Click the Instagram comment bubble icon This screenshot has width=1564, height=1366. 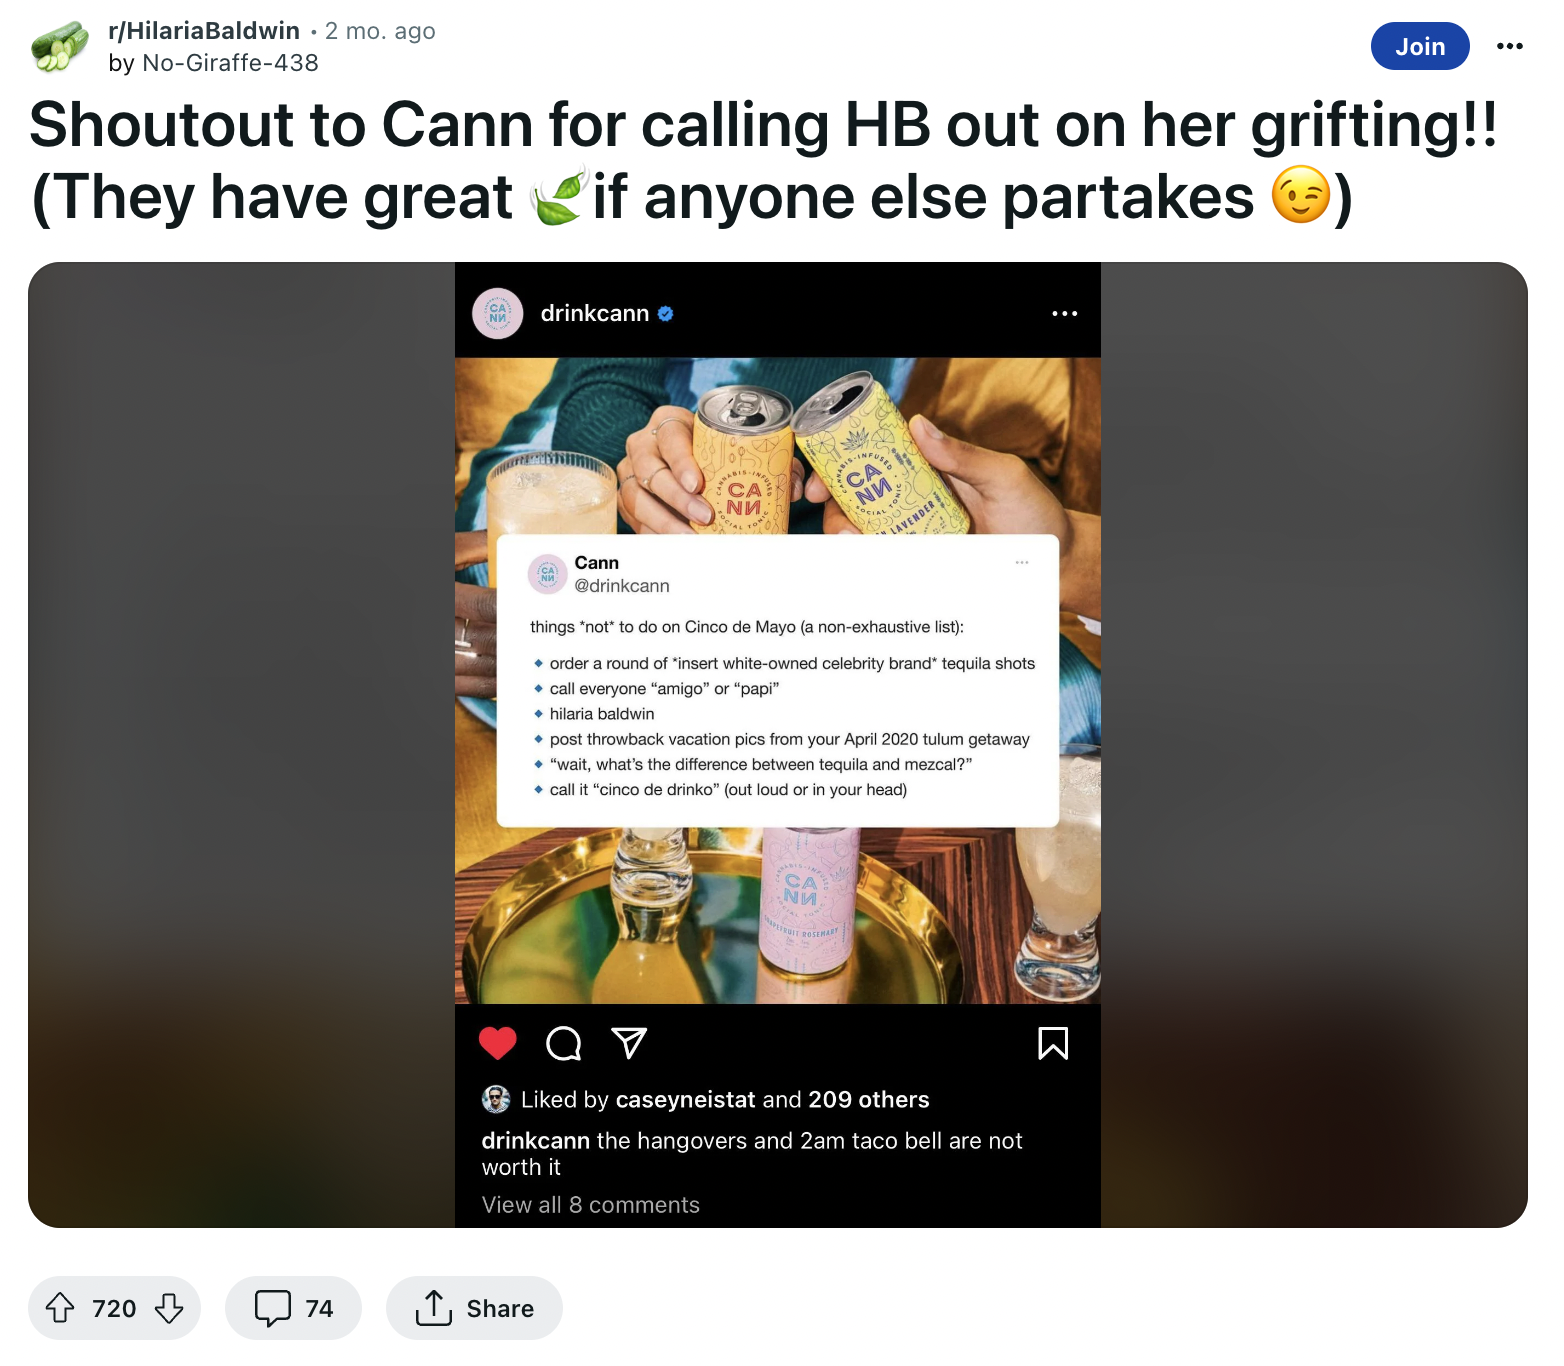point(564,1043)
